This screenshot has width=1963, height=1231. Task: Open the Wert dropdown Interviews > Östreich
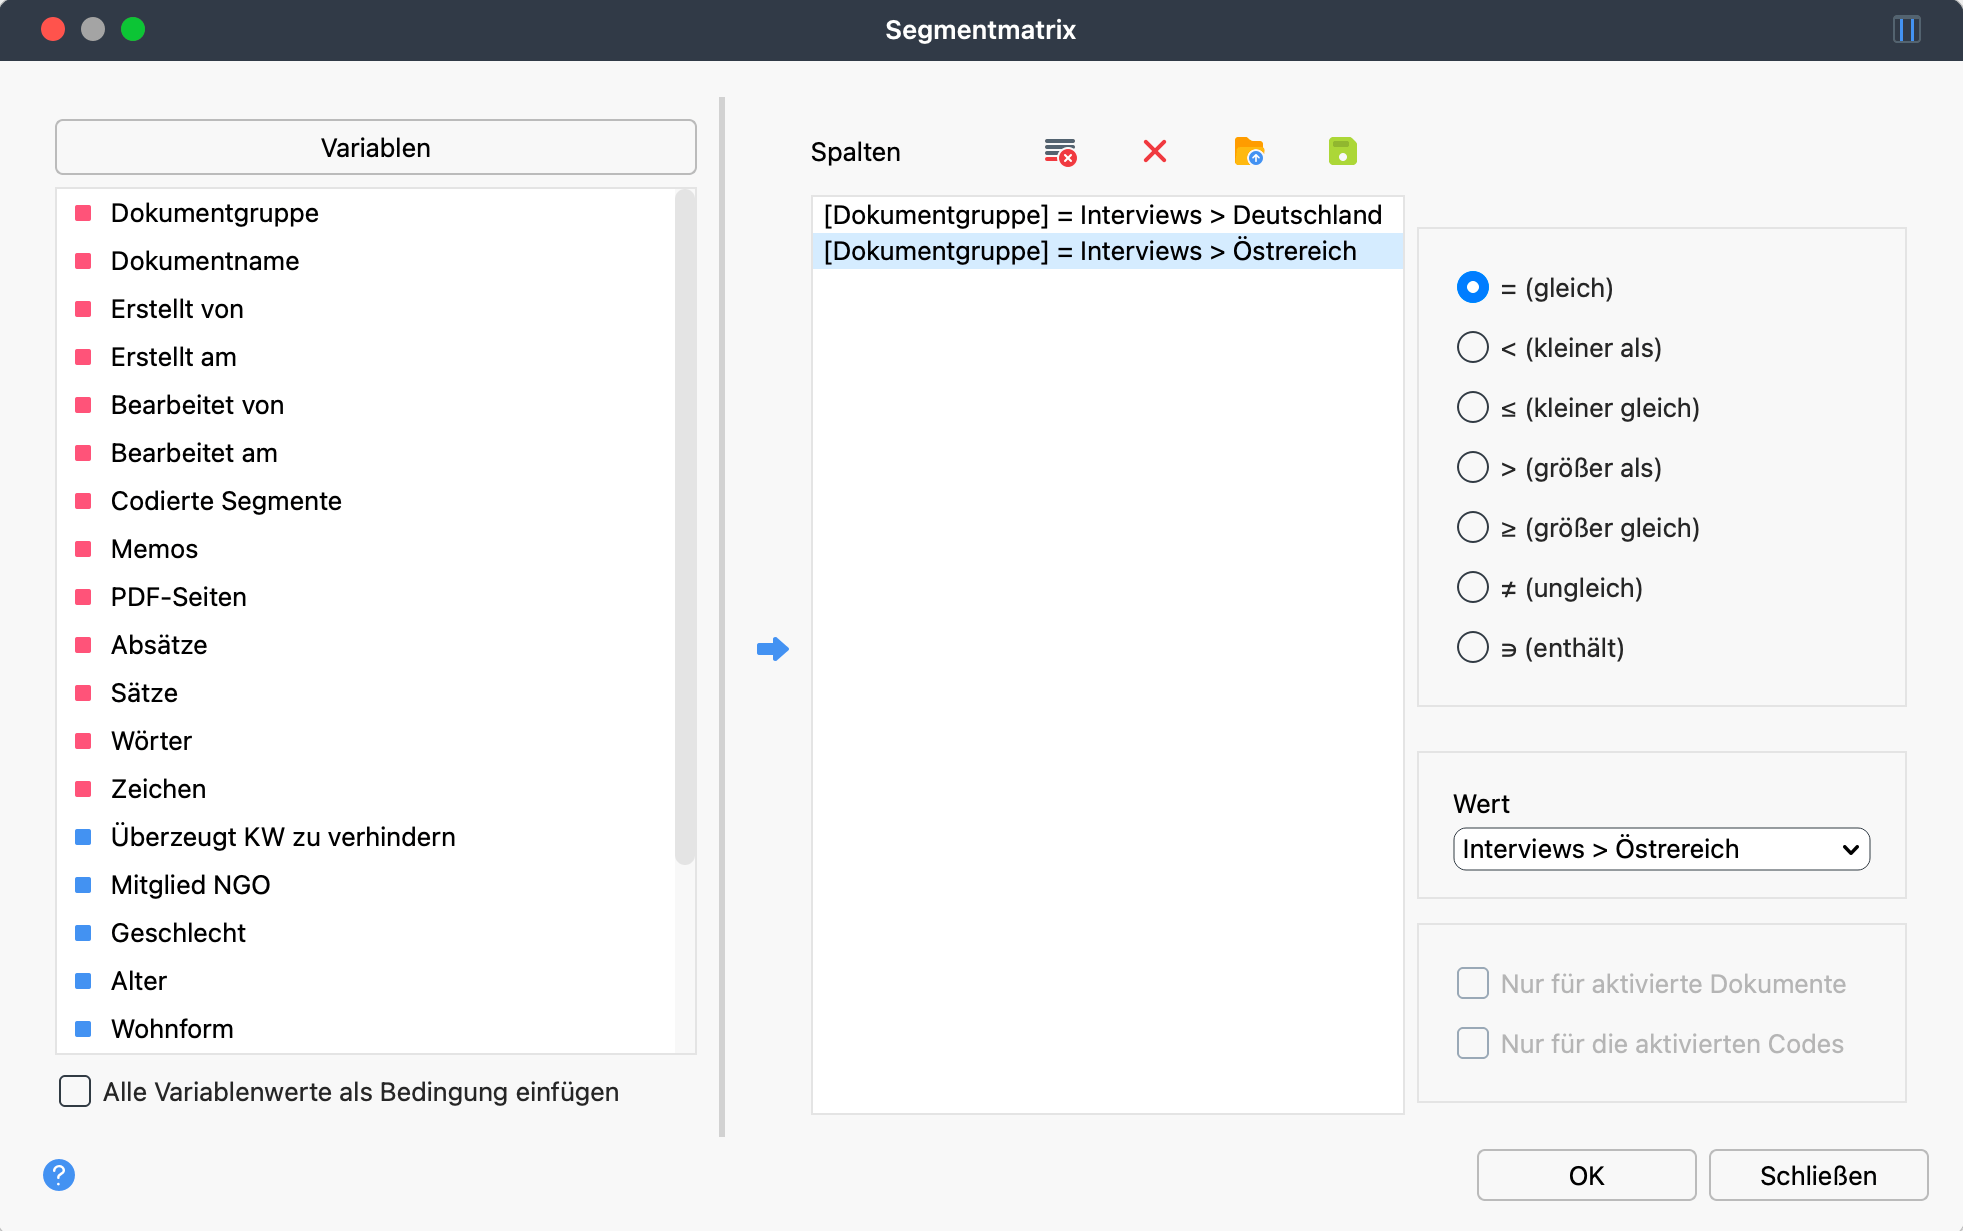tap(1660, 849)
